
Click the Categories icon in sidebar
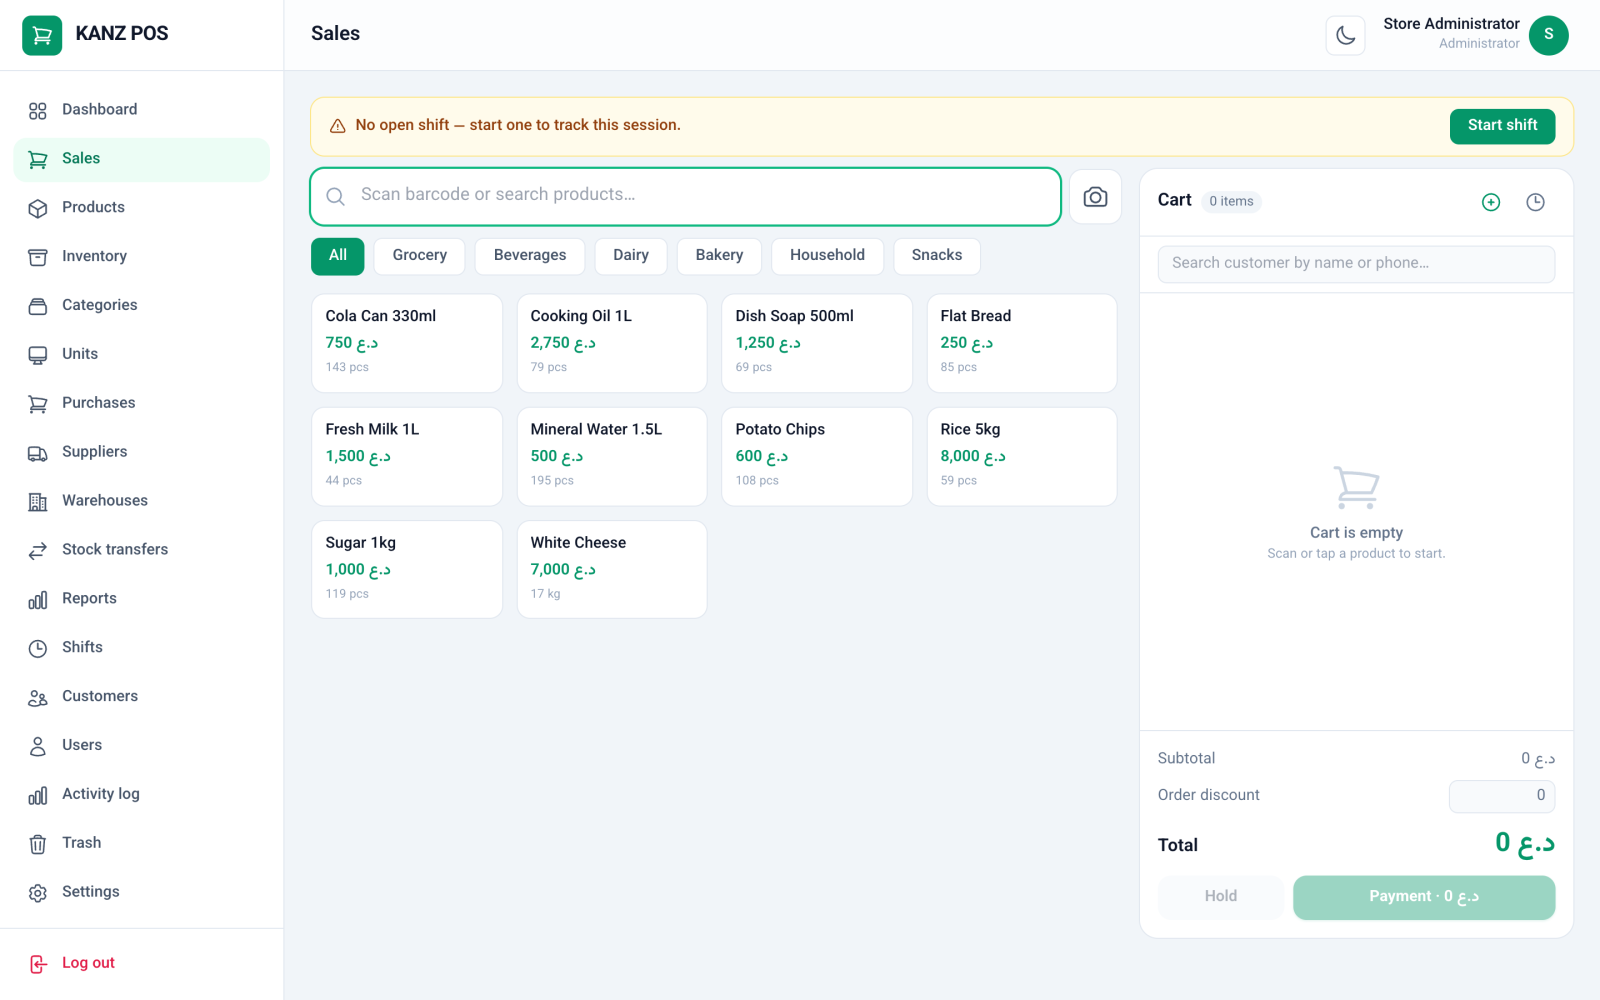click(38, 307)
